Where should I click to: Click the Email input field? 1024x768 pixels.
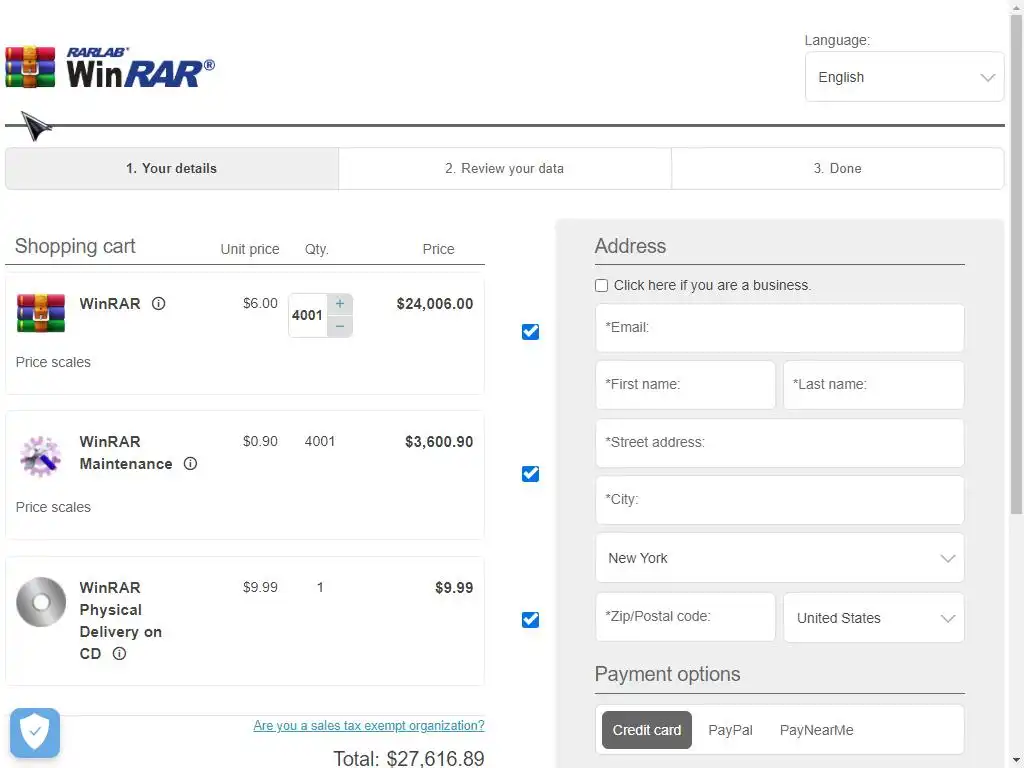click(780, 328)
